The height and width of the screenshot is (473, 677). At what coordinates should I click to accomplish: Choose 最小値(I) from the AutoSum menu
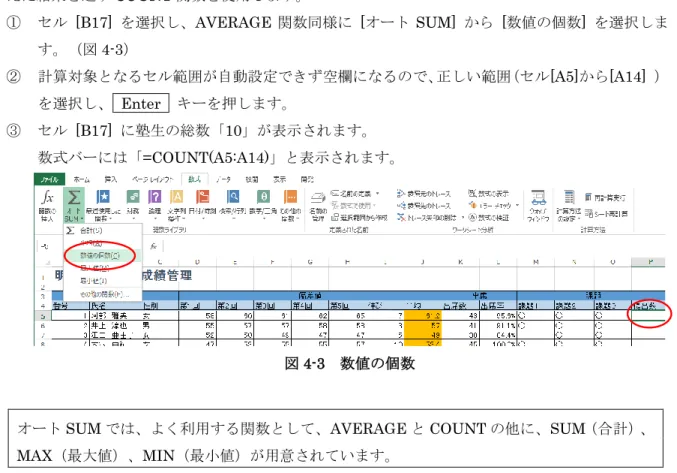pos(103,281)
